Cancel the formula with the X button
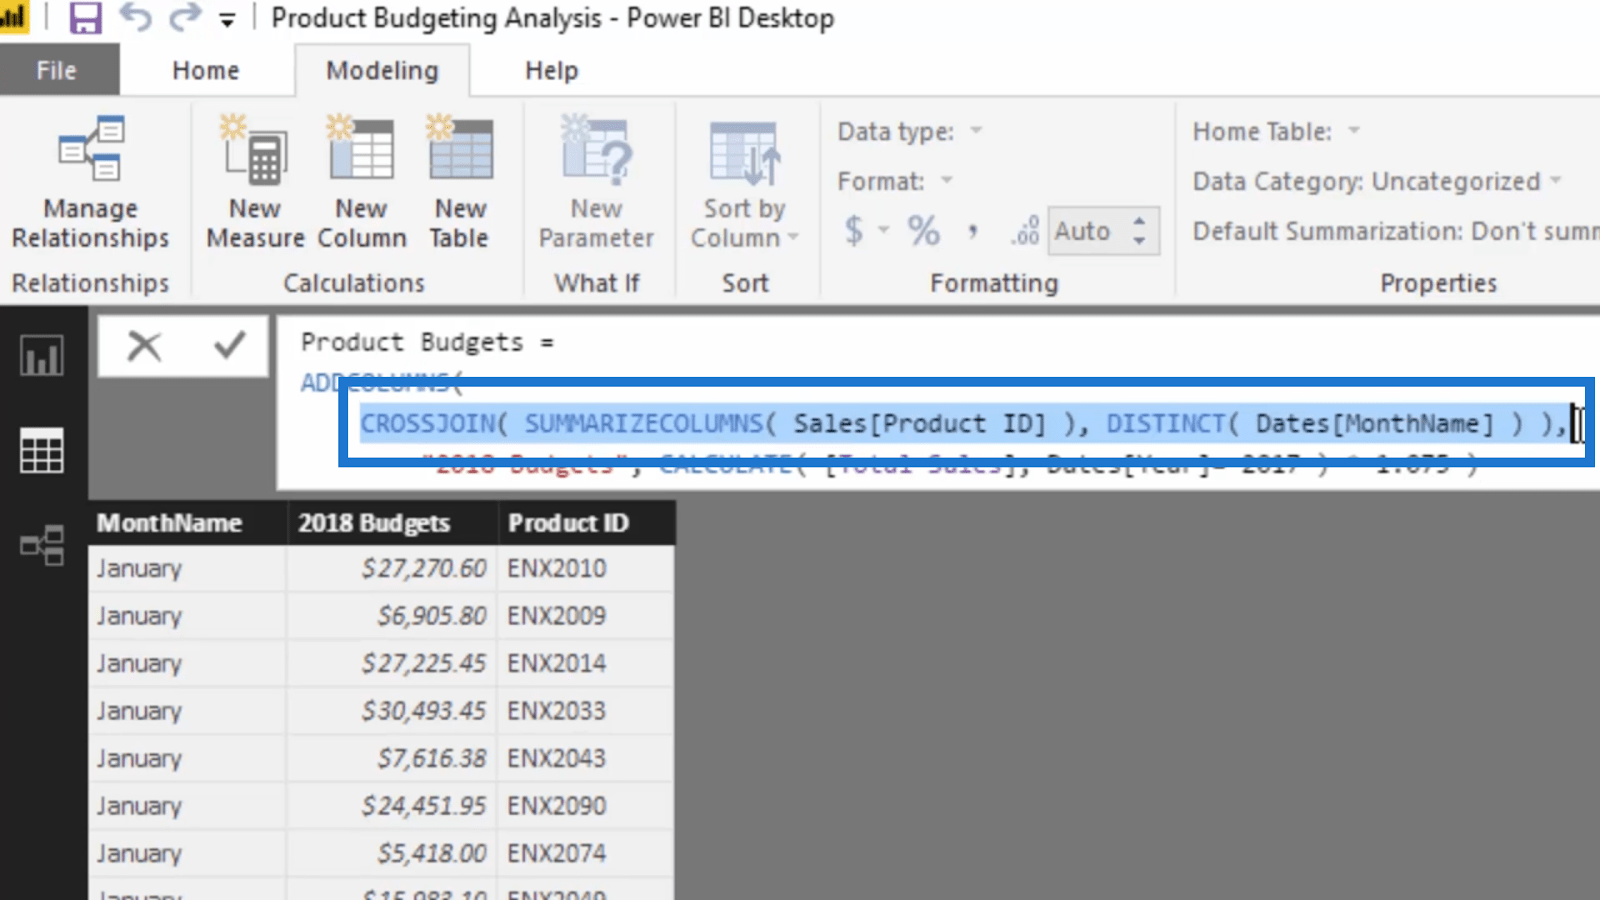1600x900 pixels. (x=144, y=346)
